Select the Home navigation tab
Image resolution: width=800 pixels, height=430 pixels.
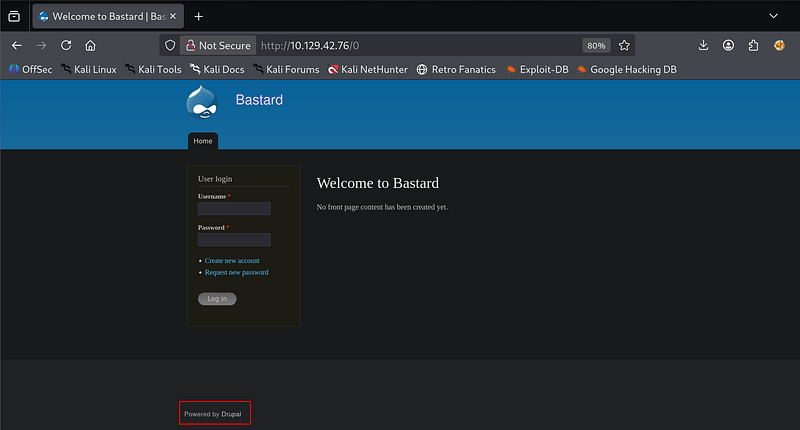[x=202, y=141]
